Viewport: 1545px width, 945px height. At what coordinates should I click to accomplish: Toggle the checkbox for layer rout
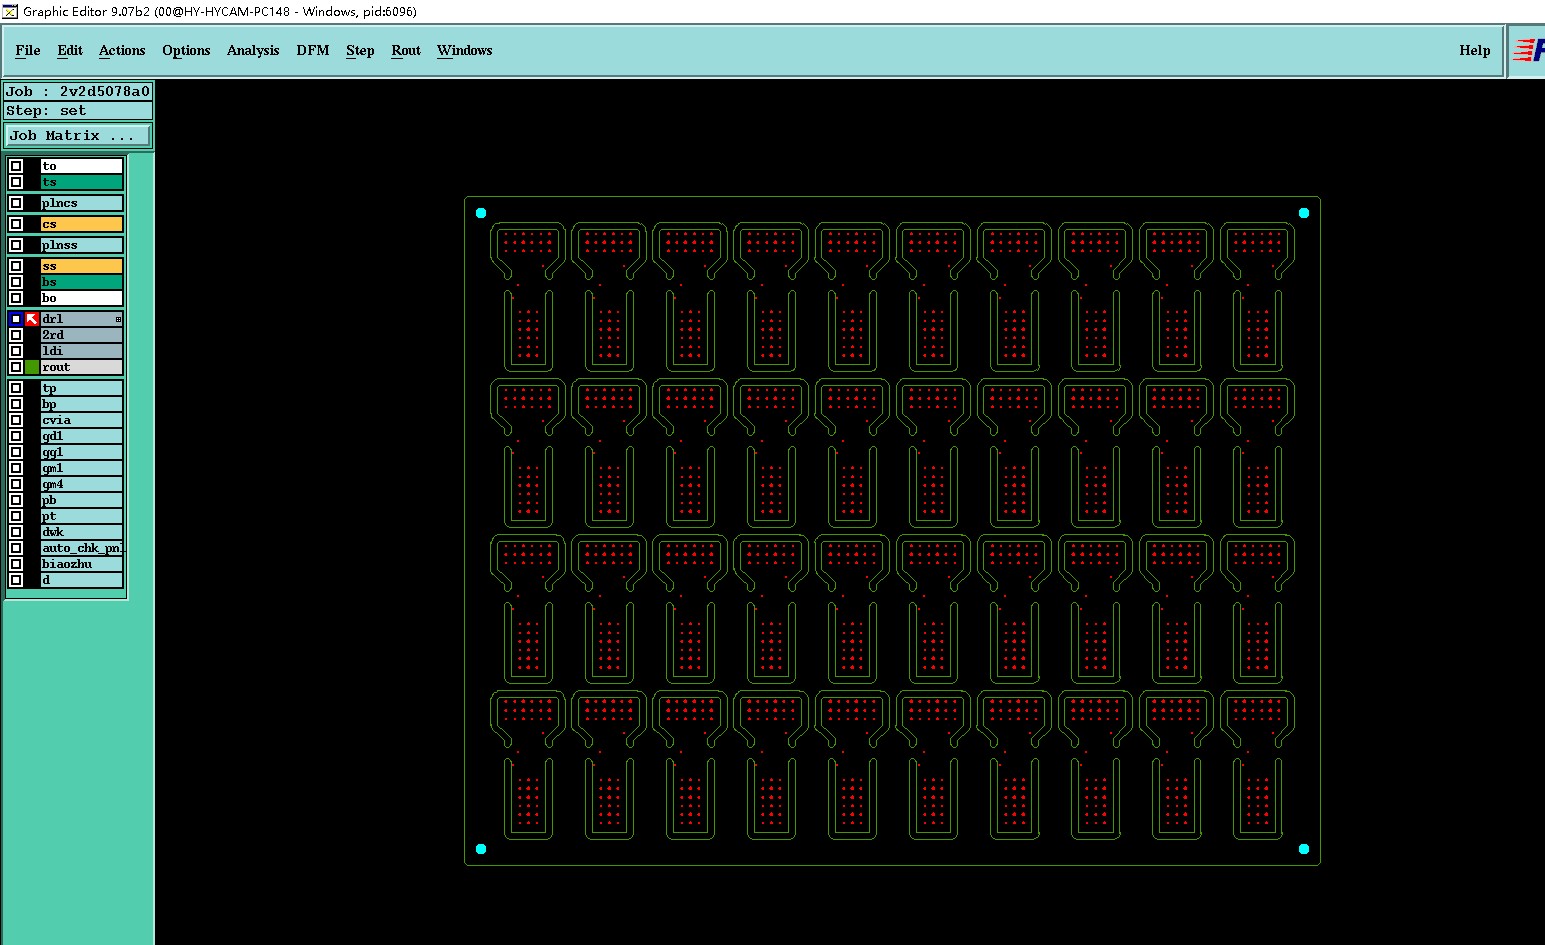[16, 367]
